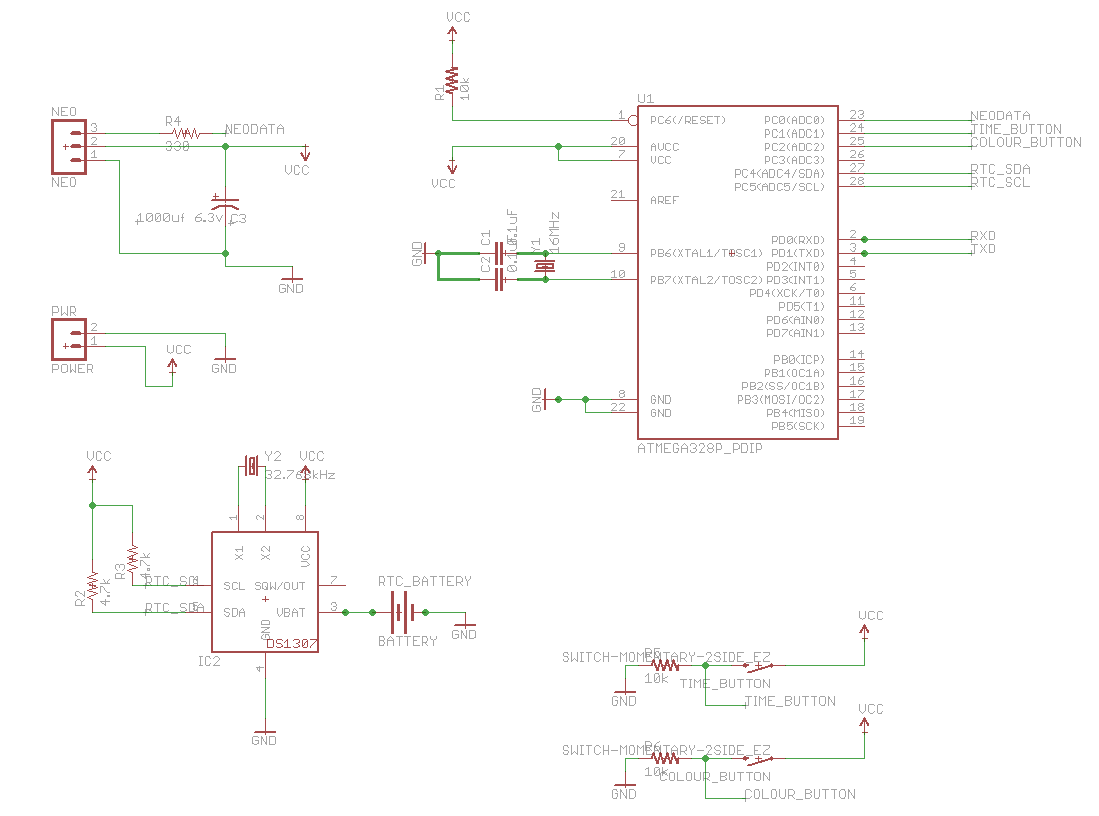Select the TIME_BUTTON net label beside U1 pin 24
Screen dimensions: 1099x816
(x=1016, y=129)
